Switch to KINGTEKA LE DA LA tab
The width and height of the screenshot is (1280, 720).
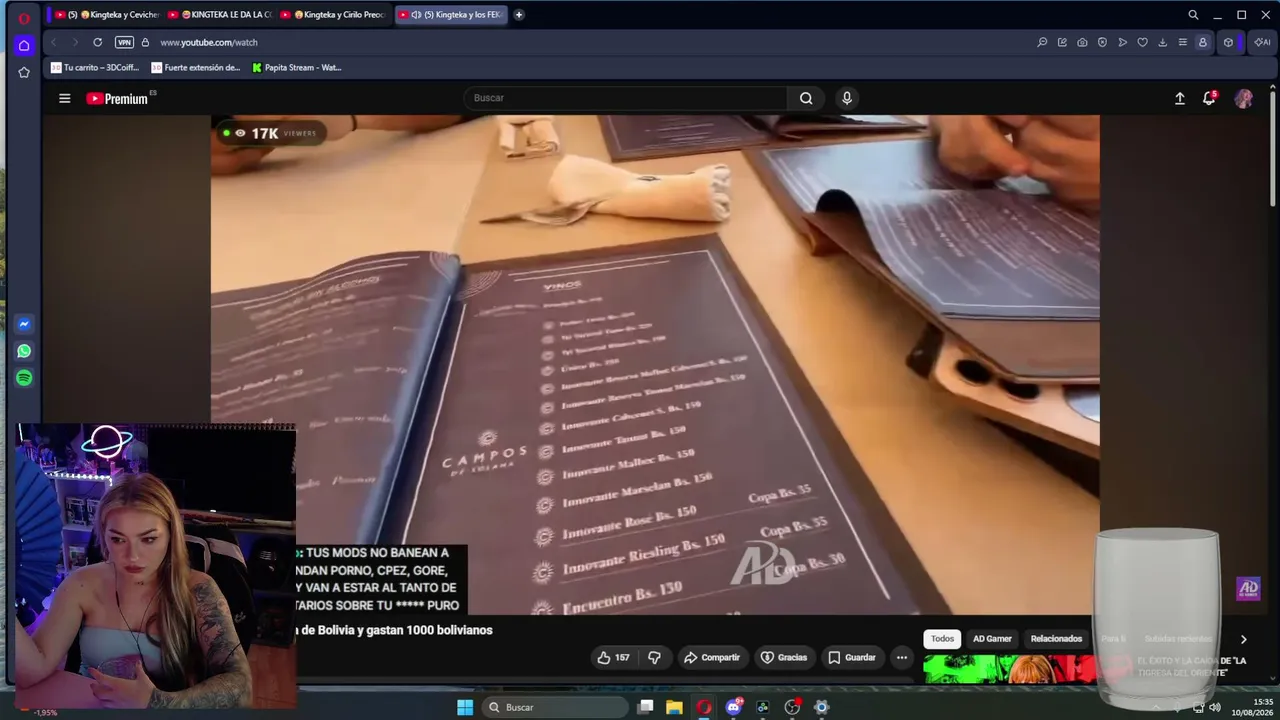click(219, 15)
